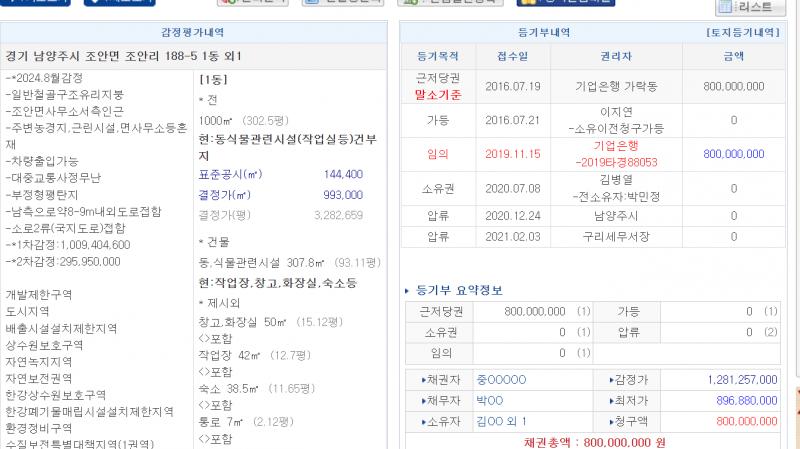Click 이지연 소유이전청구가등 cell
This screenshot has width=800, height=449.
(x=616, y=120)
